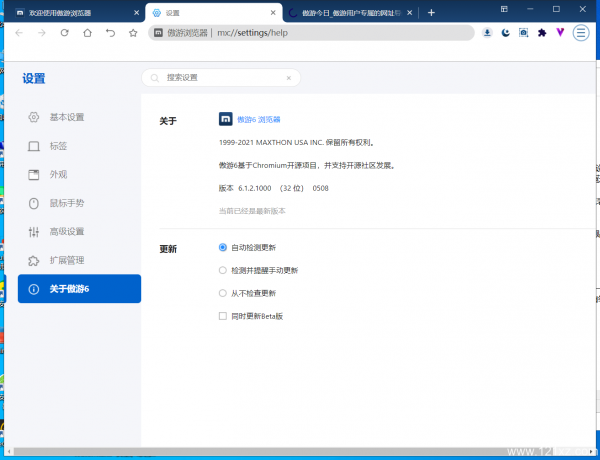Click the site info icon in address bar

tap(158, 33)
